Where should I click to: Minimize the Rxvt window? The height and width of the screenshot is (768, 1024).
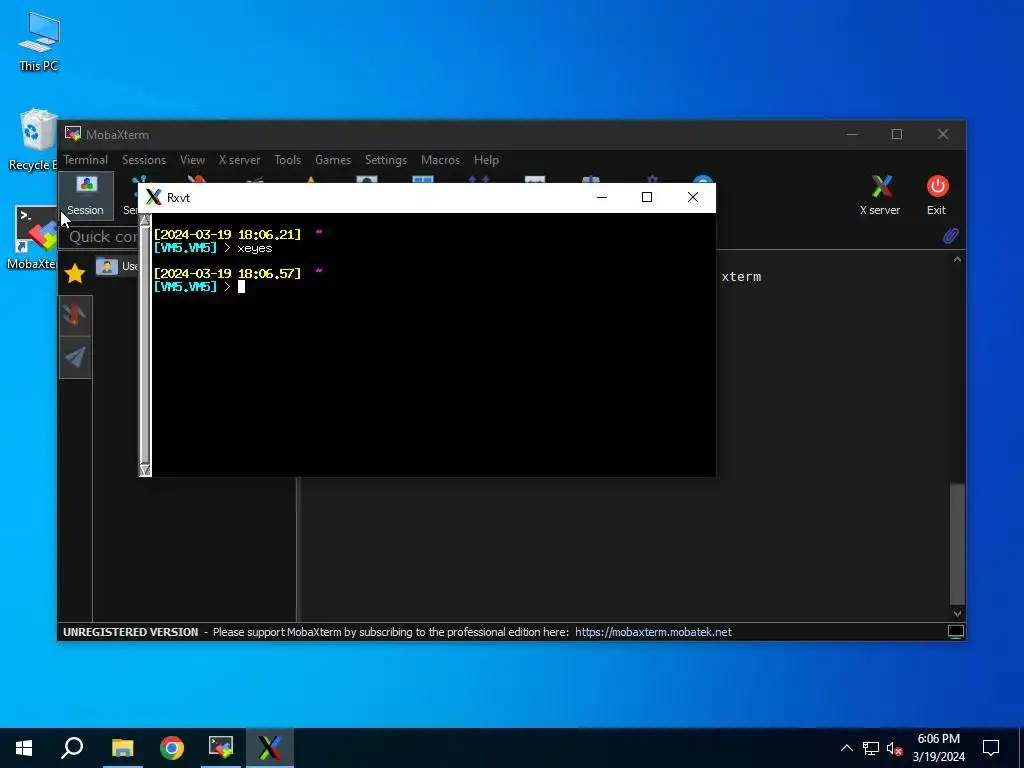[602, 197]
